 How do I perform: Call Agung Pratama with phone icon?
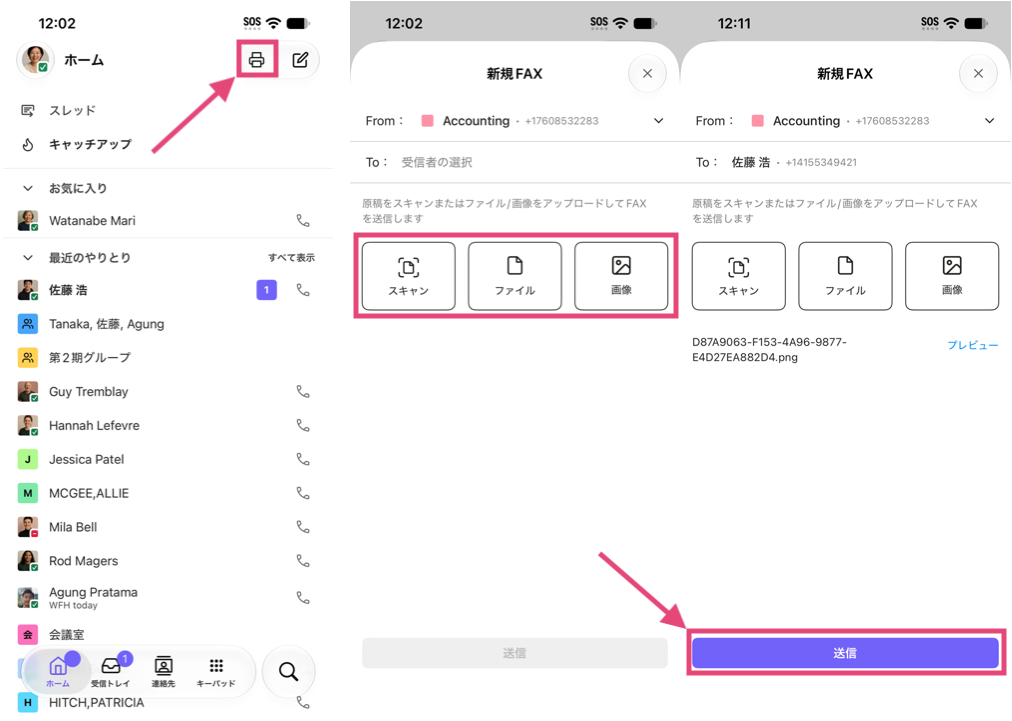pyautogui.click(x=303, y=598)
